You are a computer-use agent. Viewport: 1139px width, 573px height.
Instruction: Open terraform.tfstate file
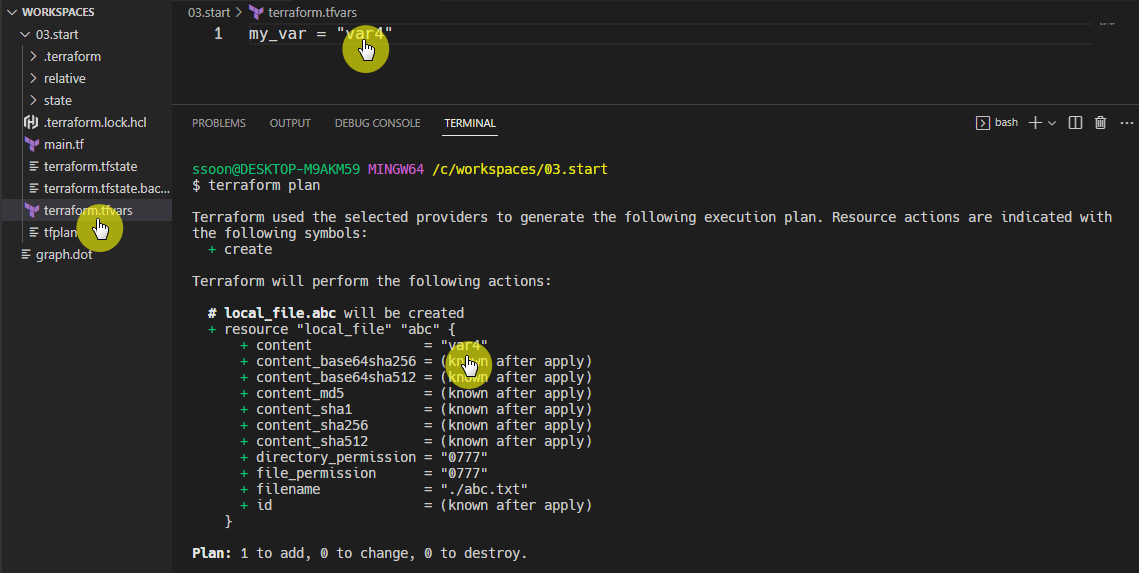pos(90,166)
